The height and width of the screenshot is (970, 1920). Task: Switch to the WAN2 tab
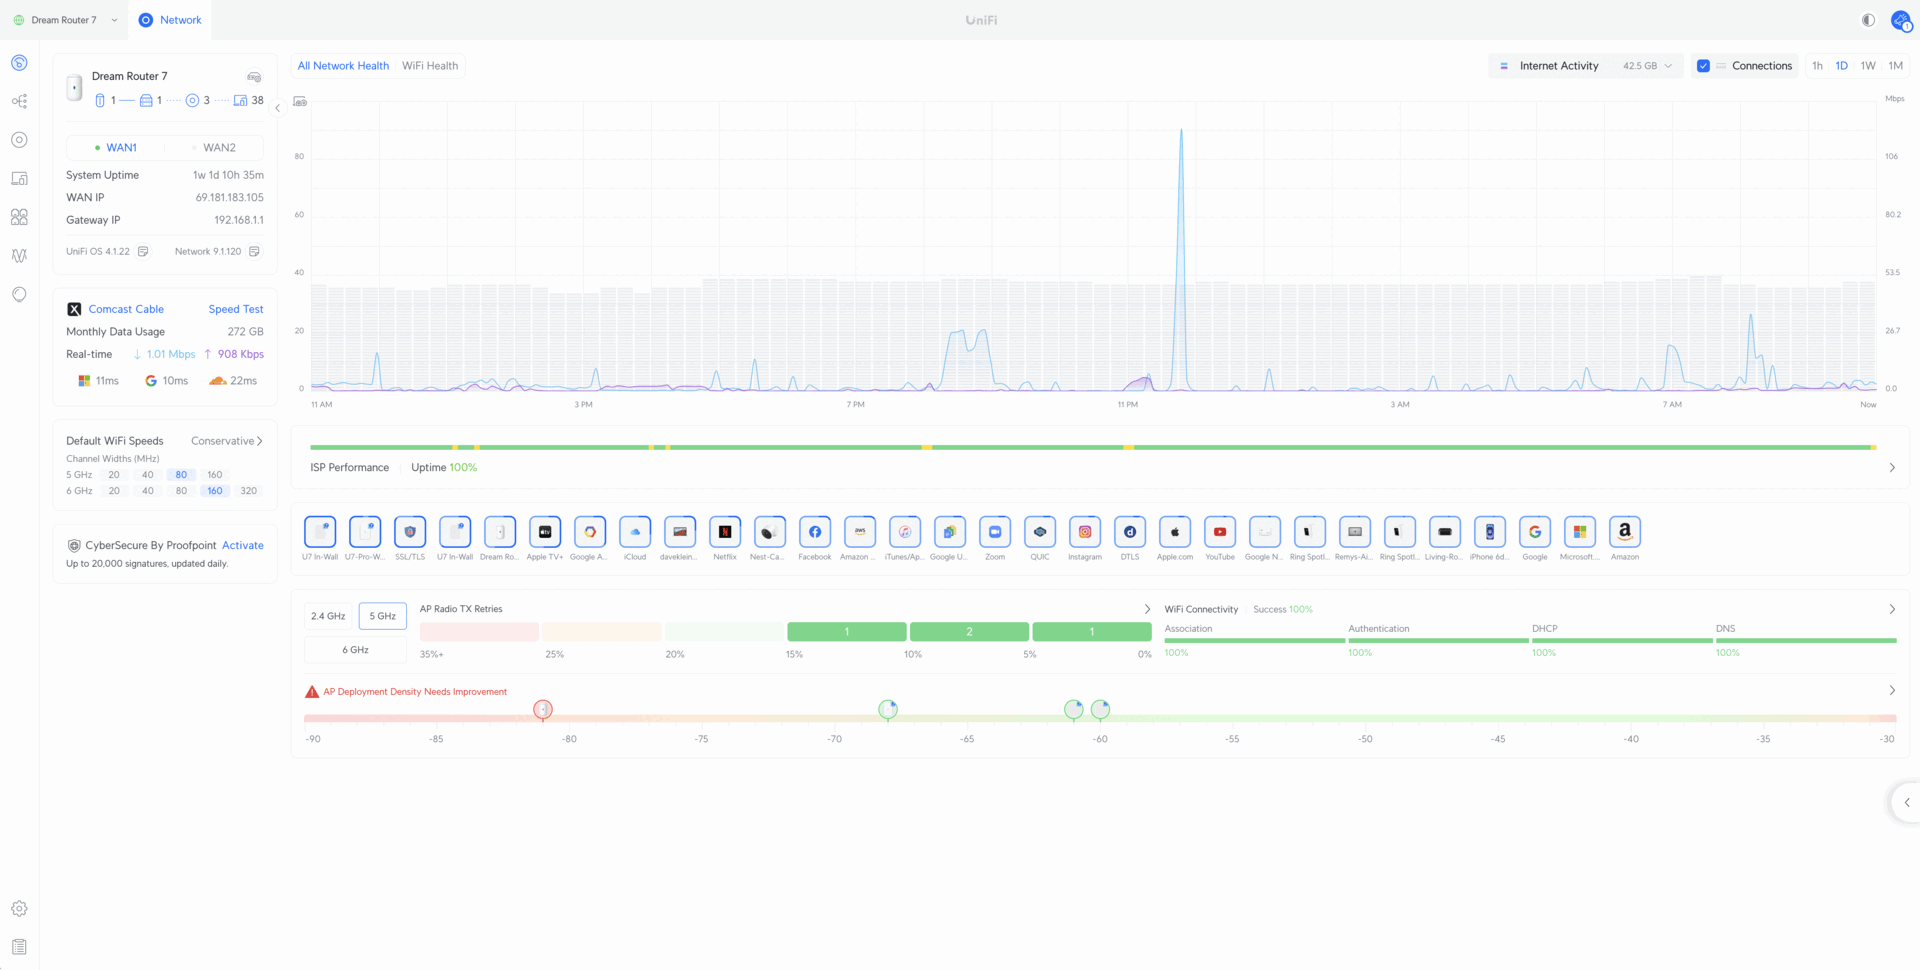click(215, 148)
